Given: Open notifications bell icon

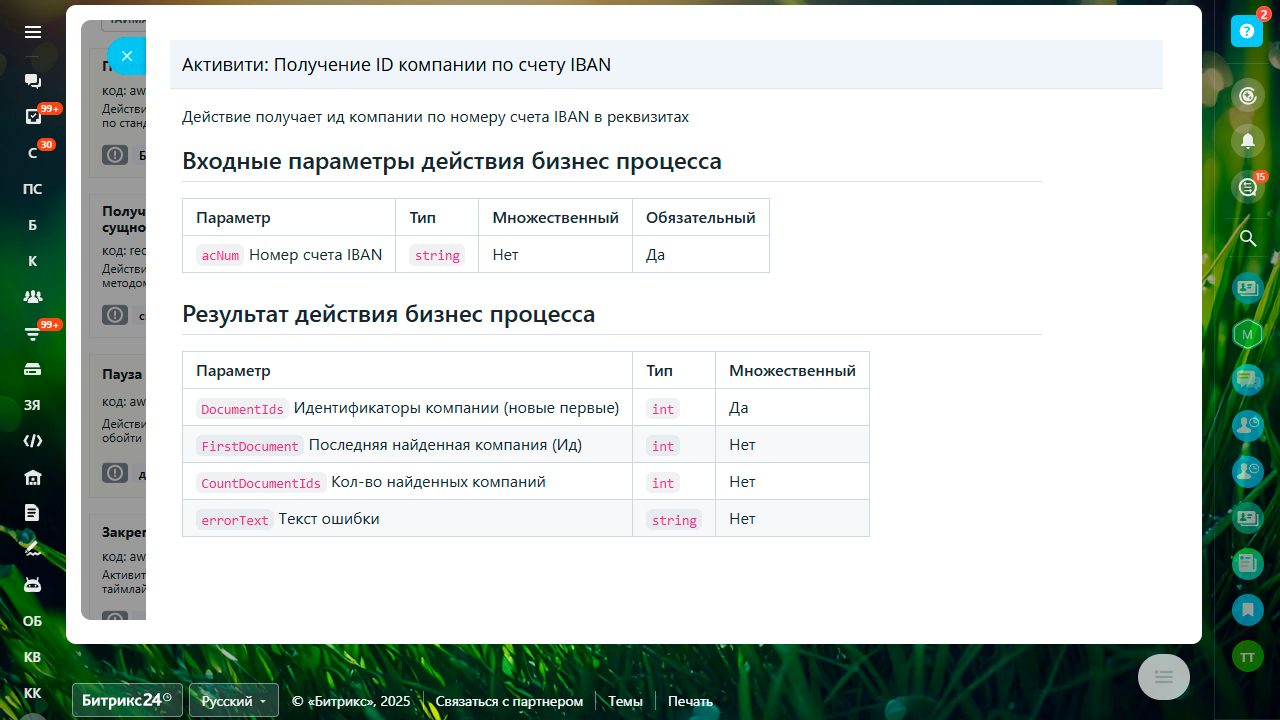Looking at the screenshot, I should point(1247,141).
